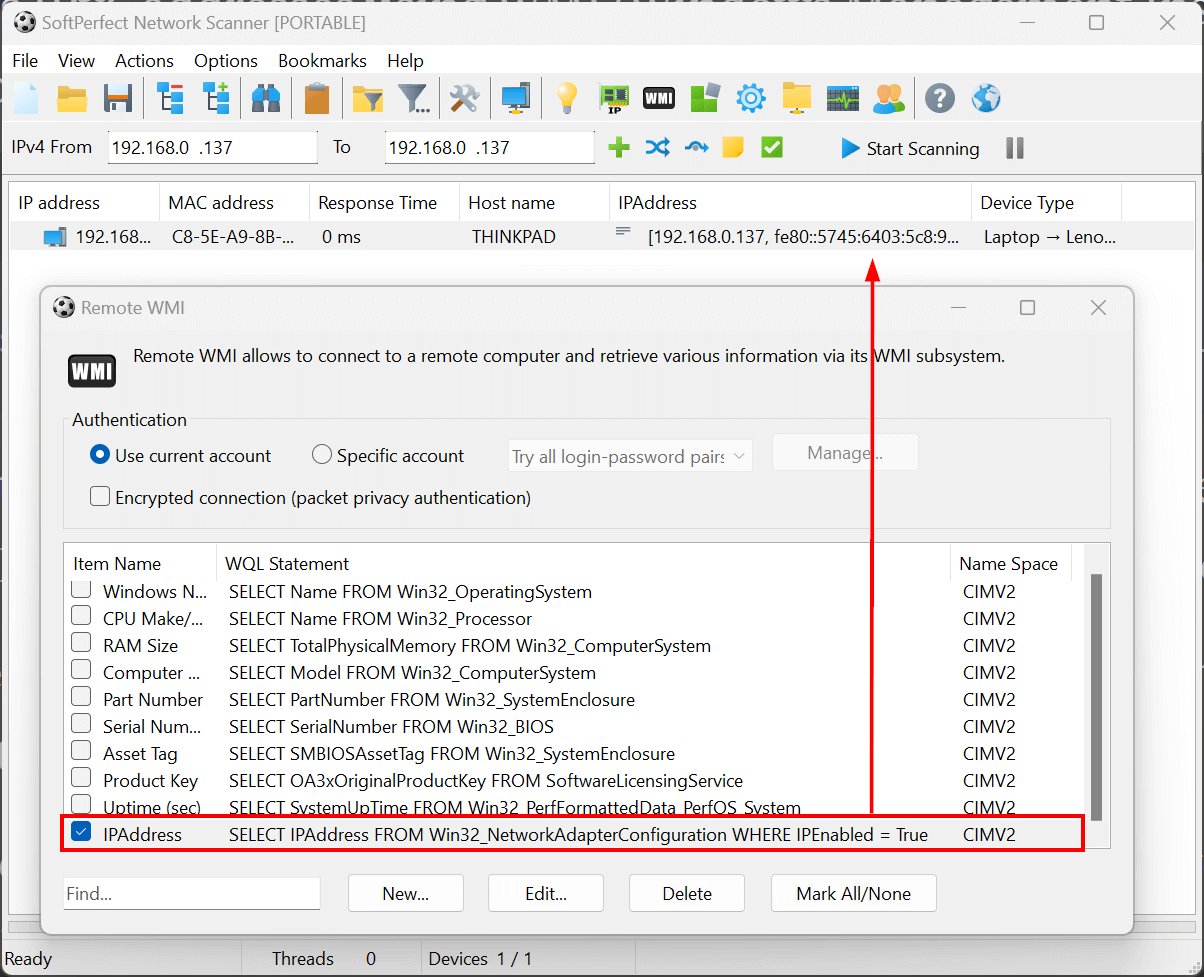Screen dimensions: 1204x977
Task: Click the green graph monitor icon
Action: [x=843, y=98]
